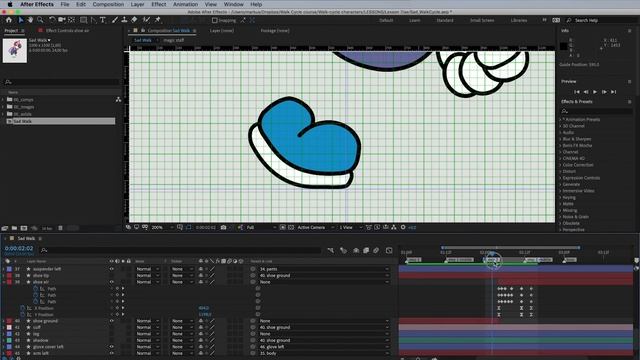The height and width of the screenshot is (360, 640).
Task: Click the reset exposure icon in viewer
Action: coord(403,227)
